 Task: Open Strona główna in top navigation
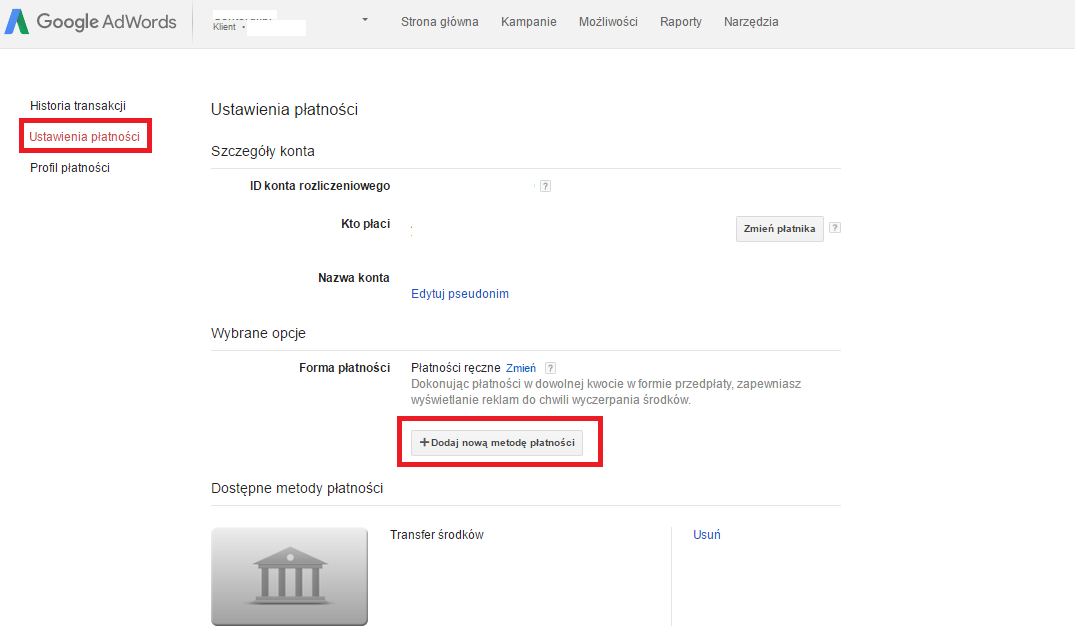[x=439, y=22]
